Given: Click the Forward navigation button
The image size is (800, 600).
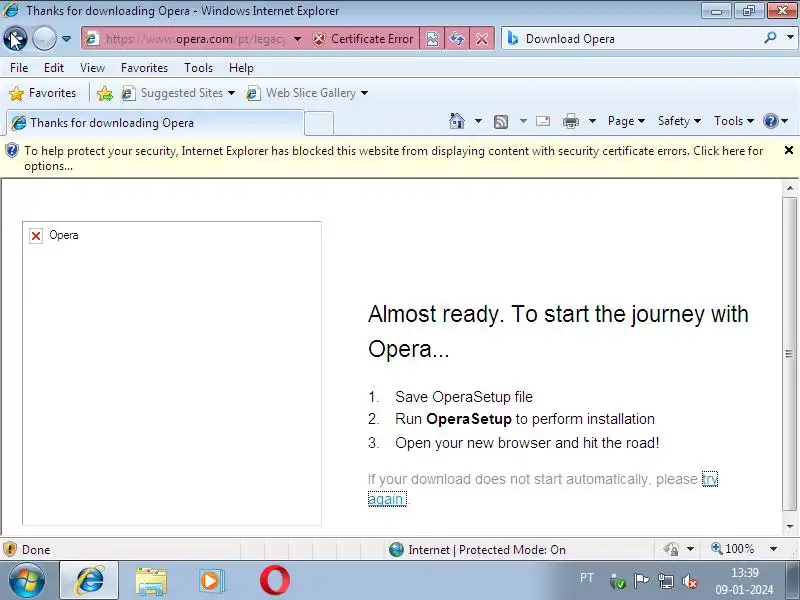Looking at the screenshot, I should pyautogui.click(x=44, y=38).
